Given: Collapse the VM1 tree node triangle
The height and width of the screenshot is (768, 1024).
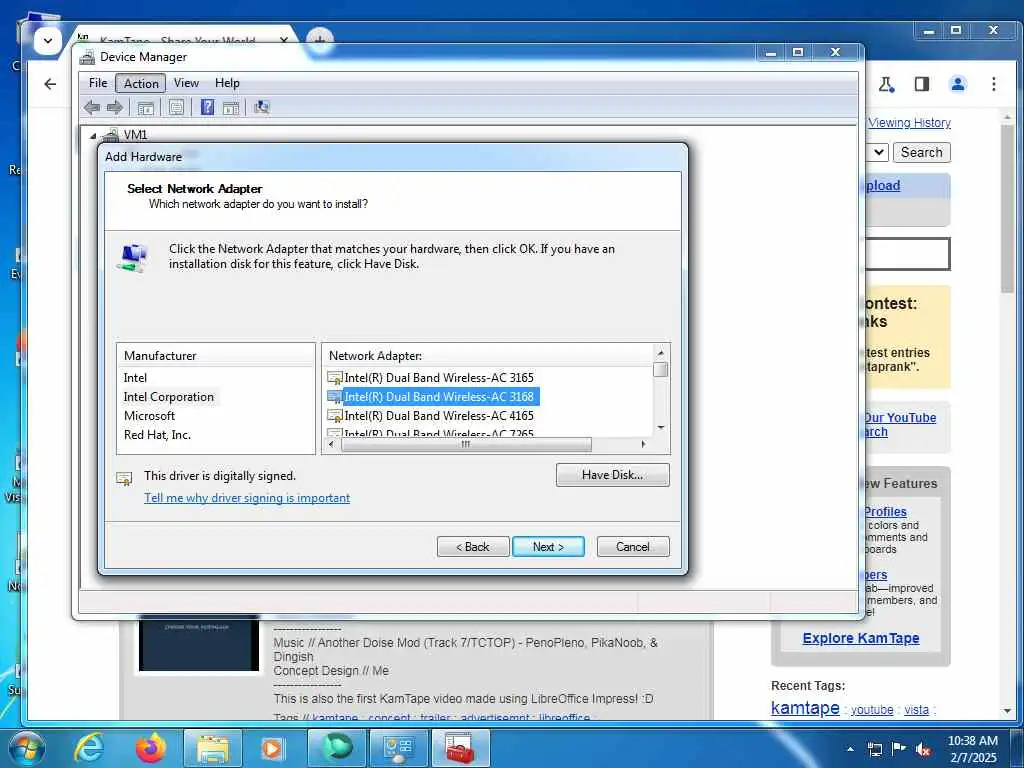Looking at the screenshot, I should tap(93, 136).
